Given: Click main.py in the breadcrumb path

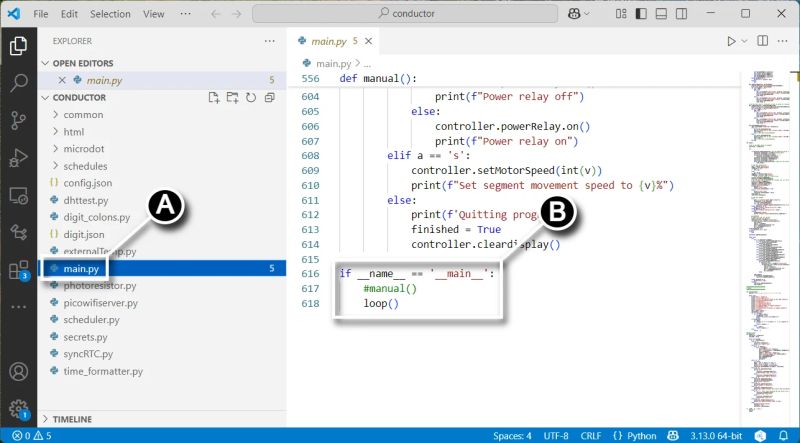Looking at the screenshot, I should 333,64.
